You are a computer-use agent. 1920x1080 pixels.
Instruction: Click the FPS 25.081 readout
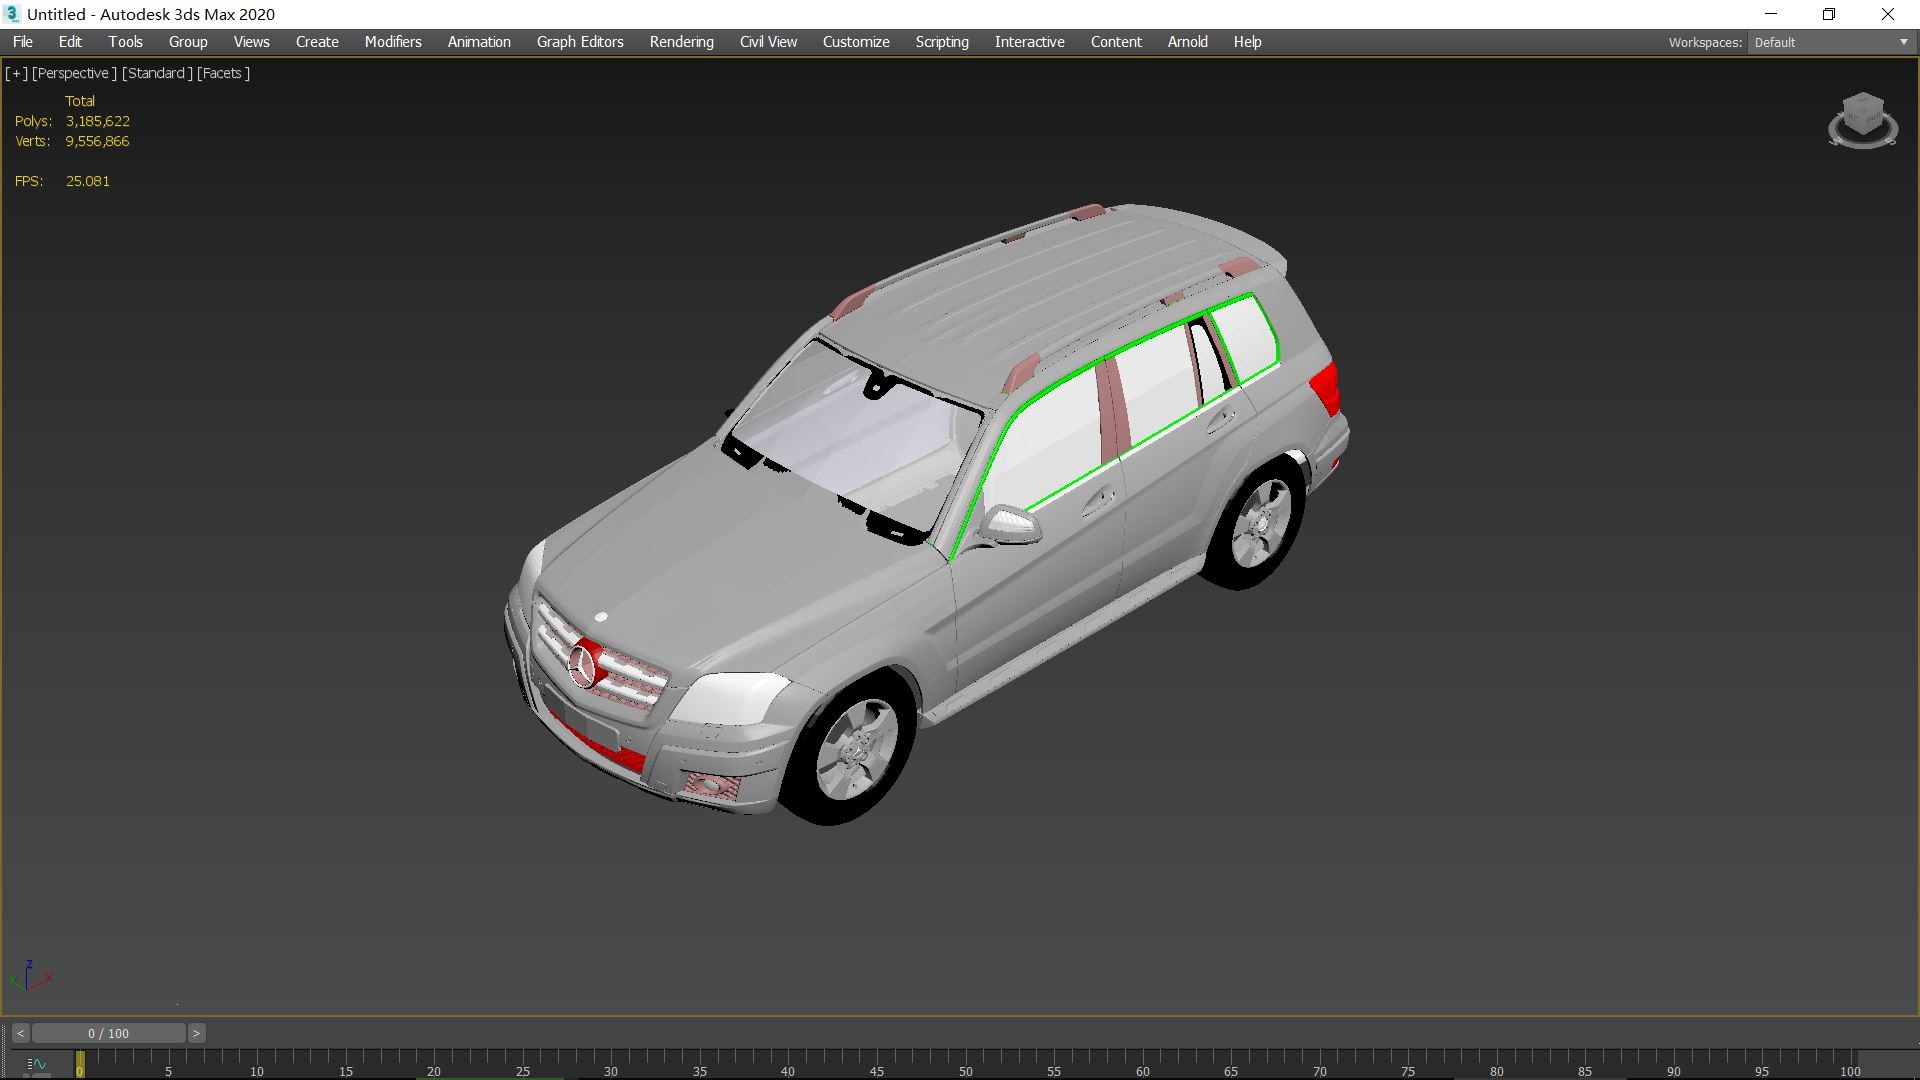[62, 181]
